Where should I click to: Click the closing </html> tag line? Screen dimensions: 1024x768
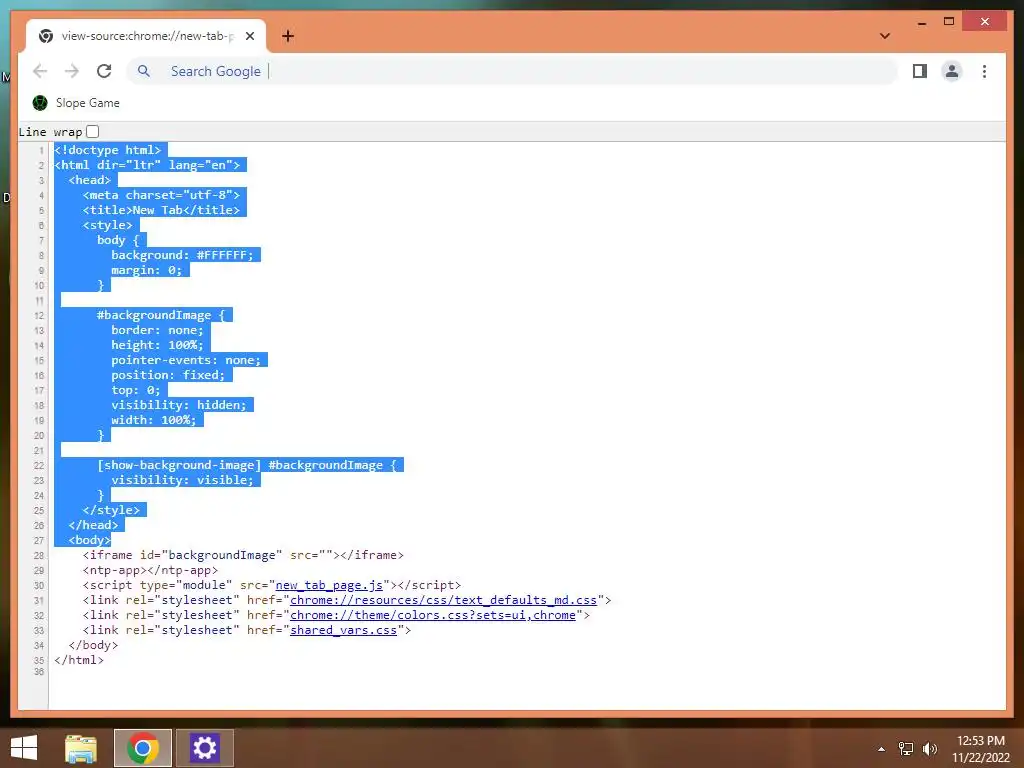click(x=79, y=660)
